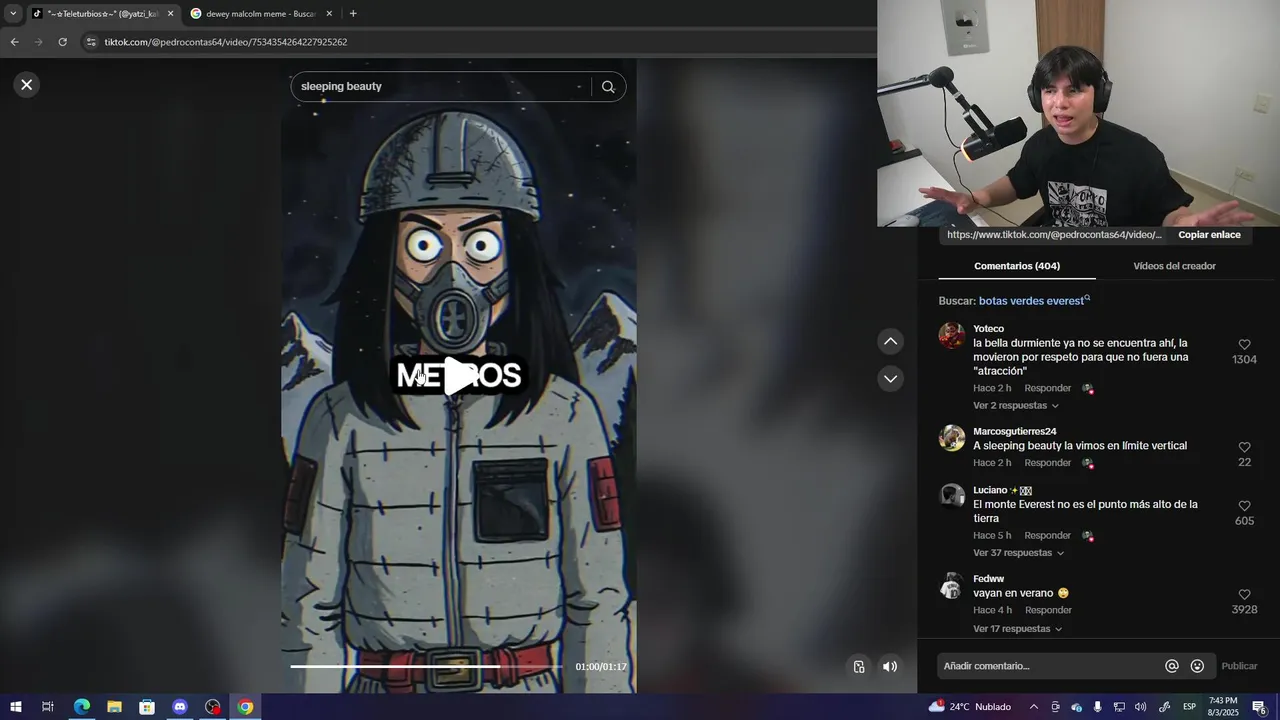Image resolution: width=1280 pixels, height=720 pixels.
Task: Click the Yoteco username
Action: click(988, 329)
